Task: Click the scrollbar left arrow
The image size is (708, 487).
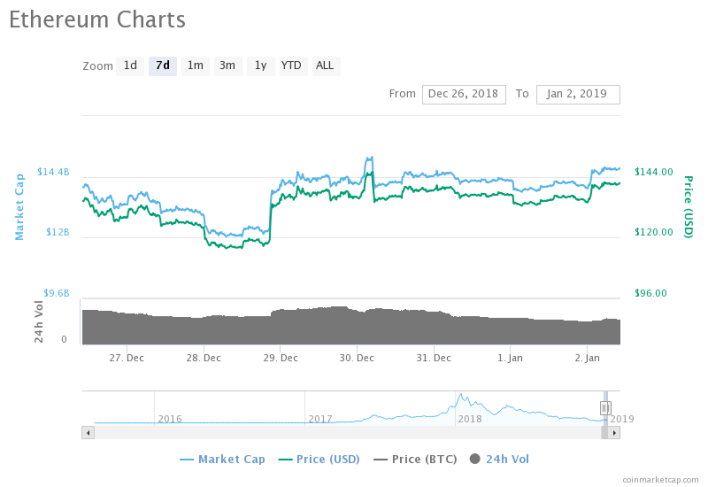Action: coord(88,433)
